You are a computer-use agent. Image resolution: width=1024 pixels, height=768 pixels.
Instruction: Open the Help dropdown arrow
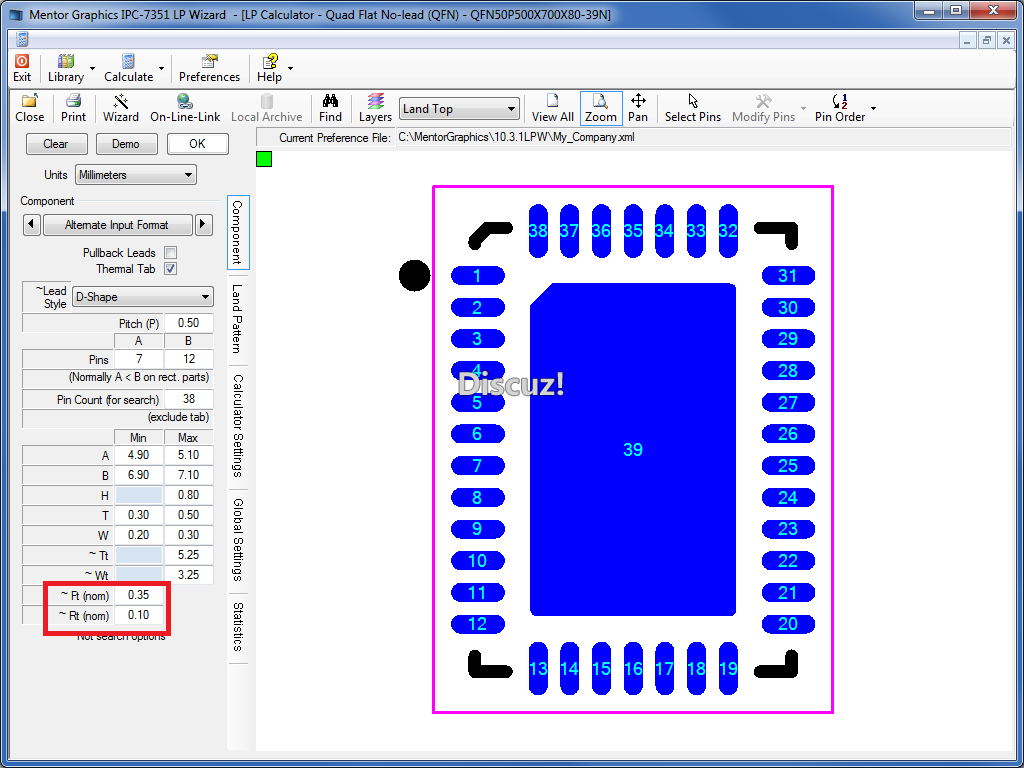coord(290,68)
